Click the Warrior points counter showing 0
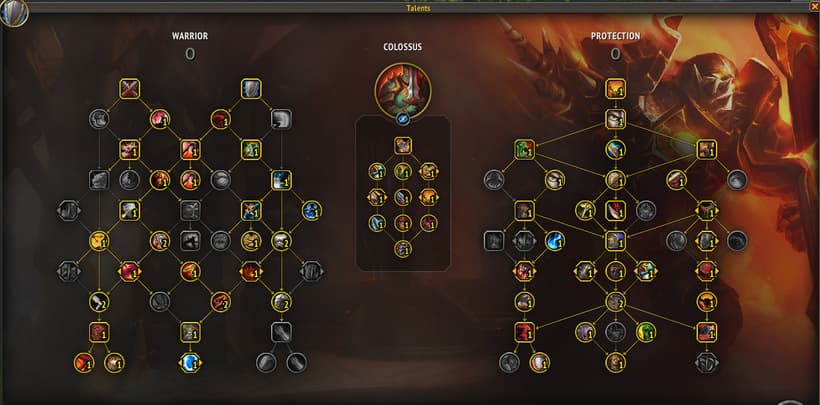This screenshot has width=820, height=405. [x=190, y=54]
